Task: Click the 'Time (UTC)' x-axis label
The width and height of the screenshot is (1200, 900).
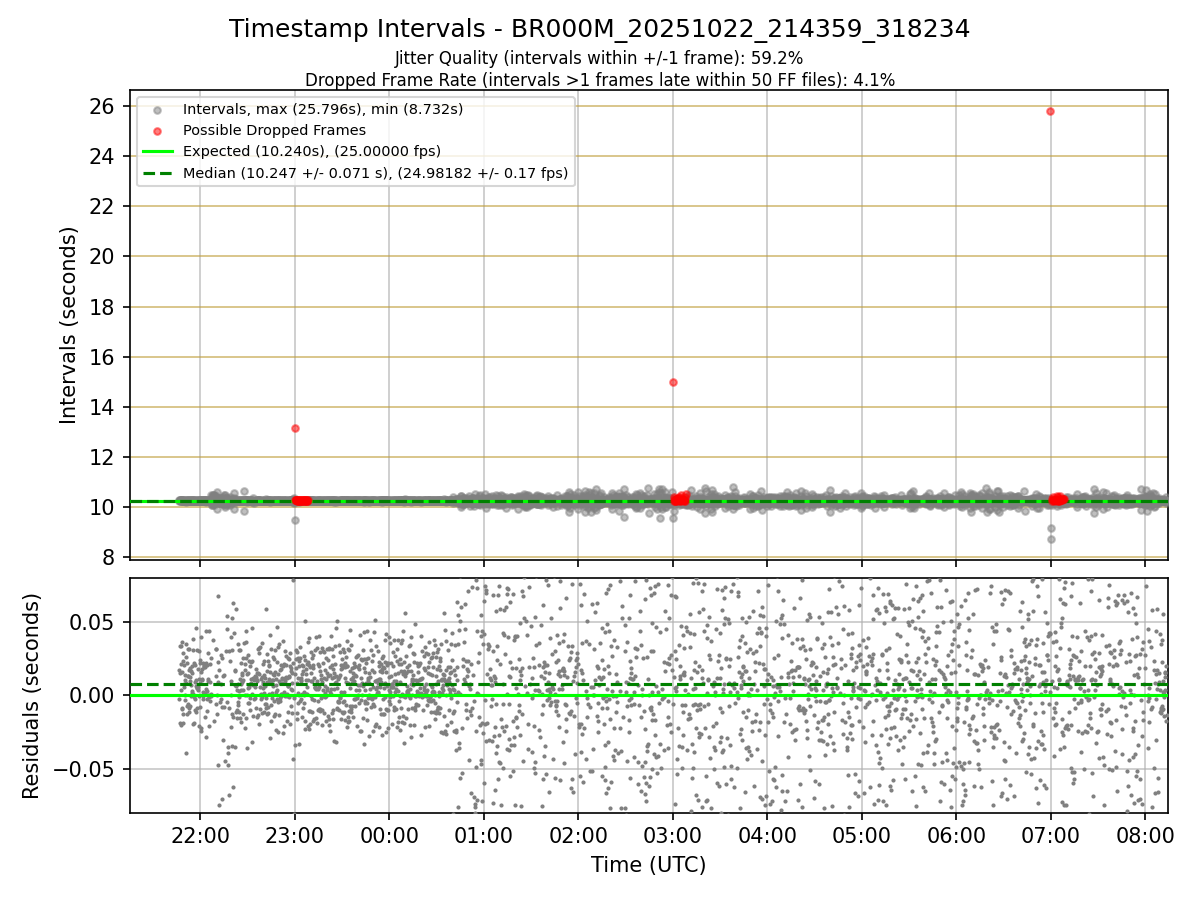Action: (x=648, y=865)
